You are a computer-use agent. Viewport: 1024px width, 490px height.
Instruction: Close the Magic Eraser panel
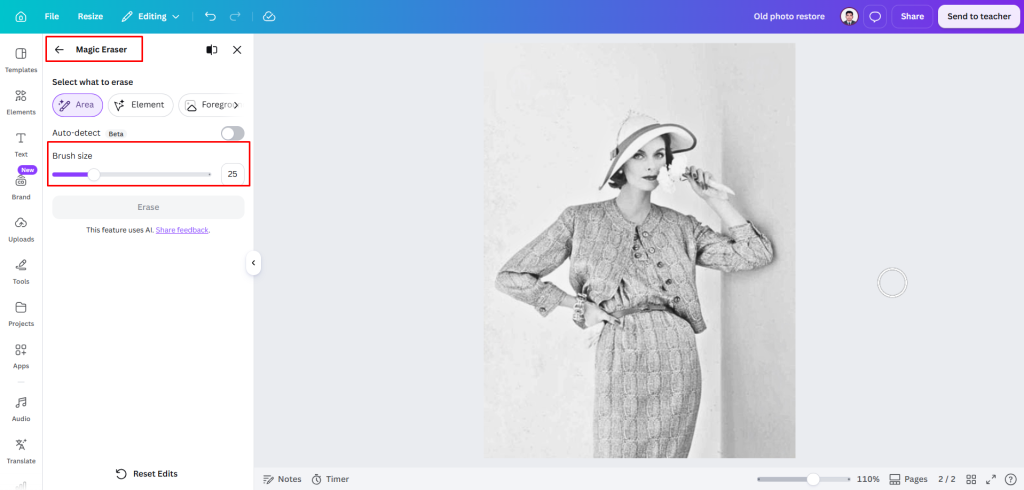tap(237, 50)
